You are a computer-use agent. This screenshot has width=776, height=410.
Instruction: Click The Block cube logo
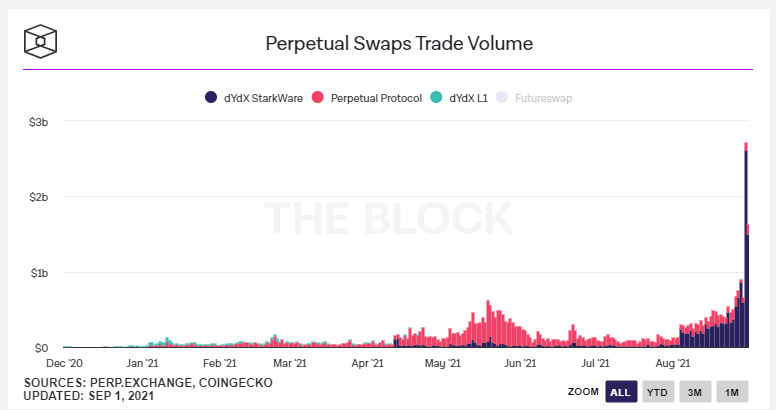(41, 42)
